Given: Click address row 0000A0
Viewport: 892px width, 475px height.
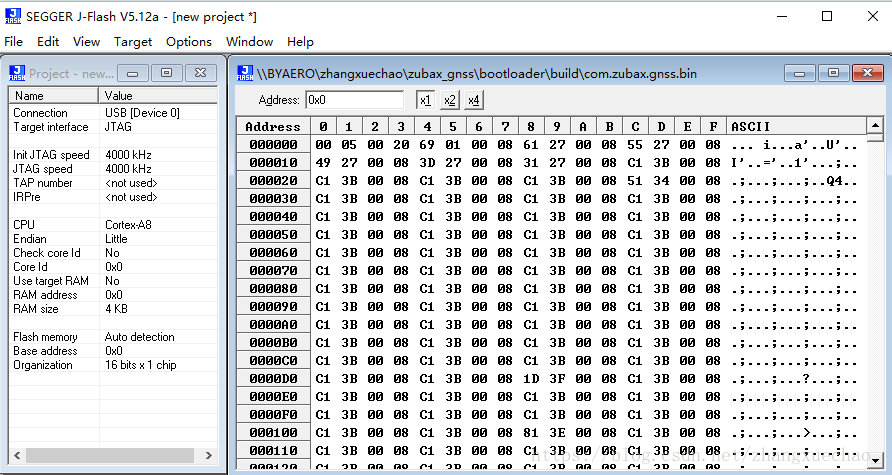Looking at the screenshot, I should (273, 325).
